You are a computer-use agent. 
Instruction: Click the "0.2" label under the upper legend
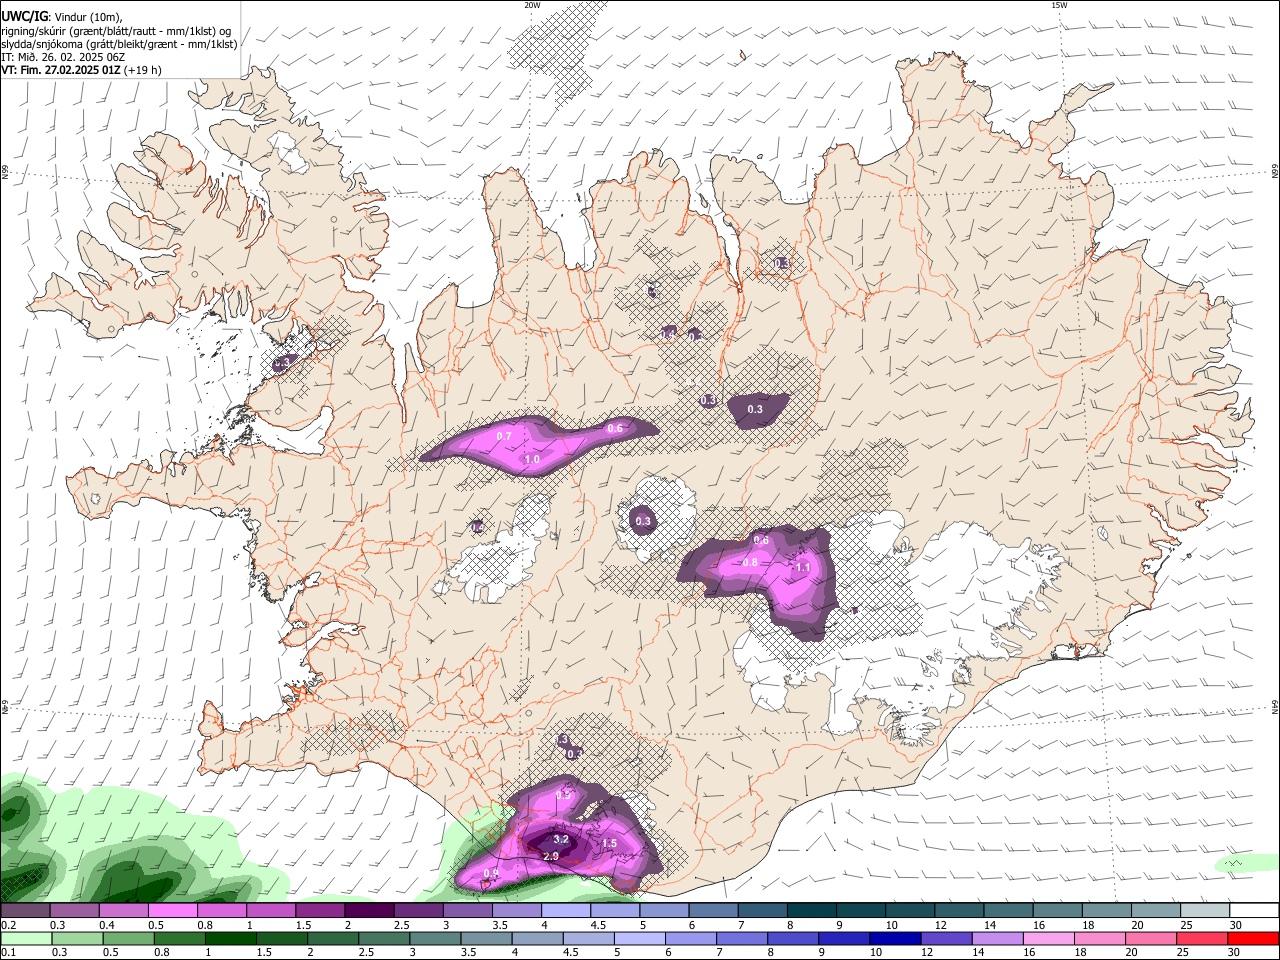click(7, 925)
